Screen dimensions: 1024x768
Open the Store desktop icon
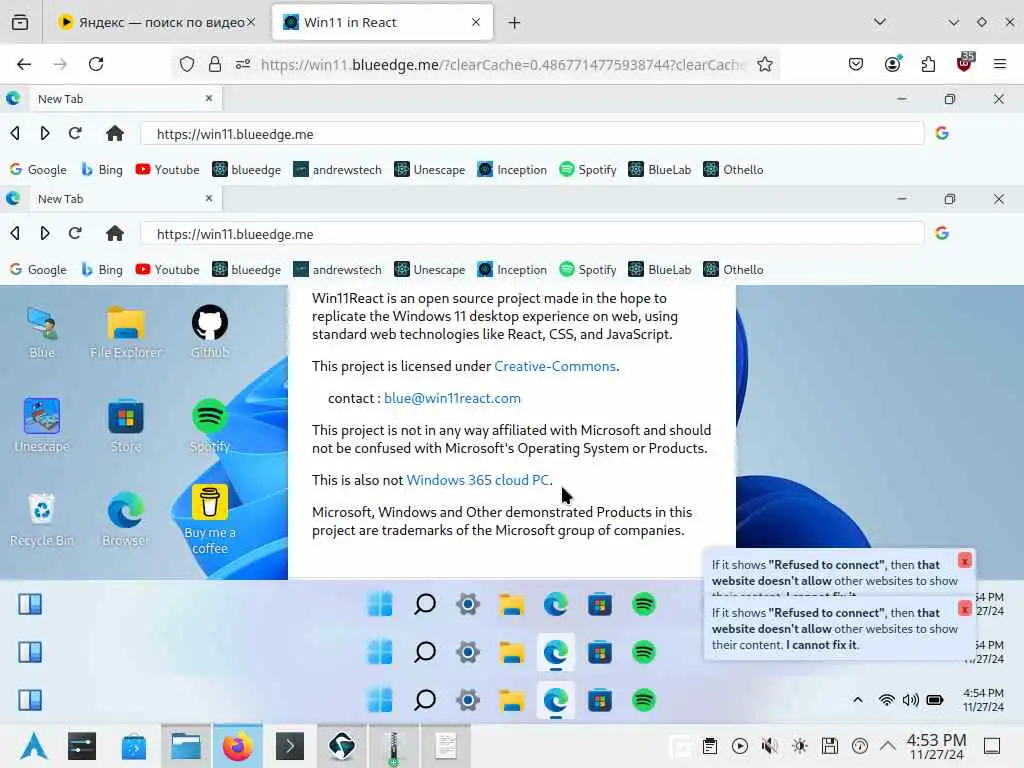(x=125, y=425)
